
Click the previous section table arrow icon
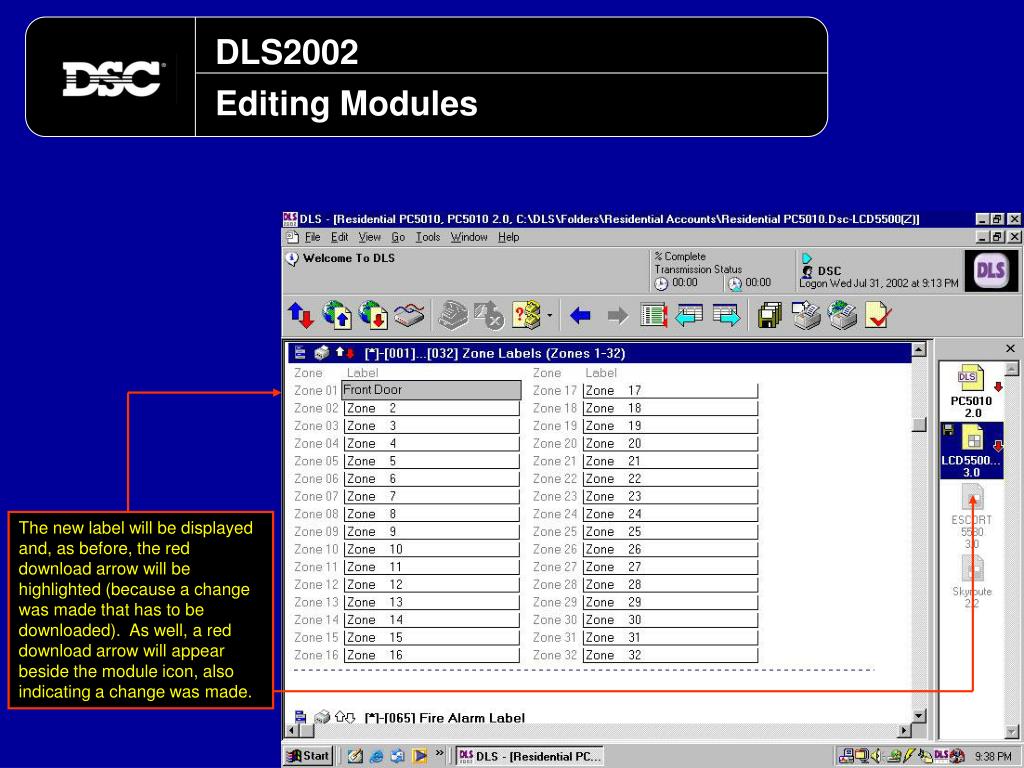click(x=690, y=315)
